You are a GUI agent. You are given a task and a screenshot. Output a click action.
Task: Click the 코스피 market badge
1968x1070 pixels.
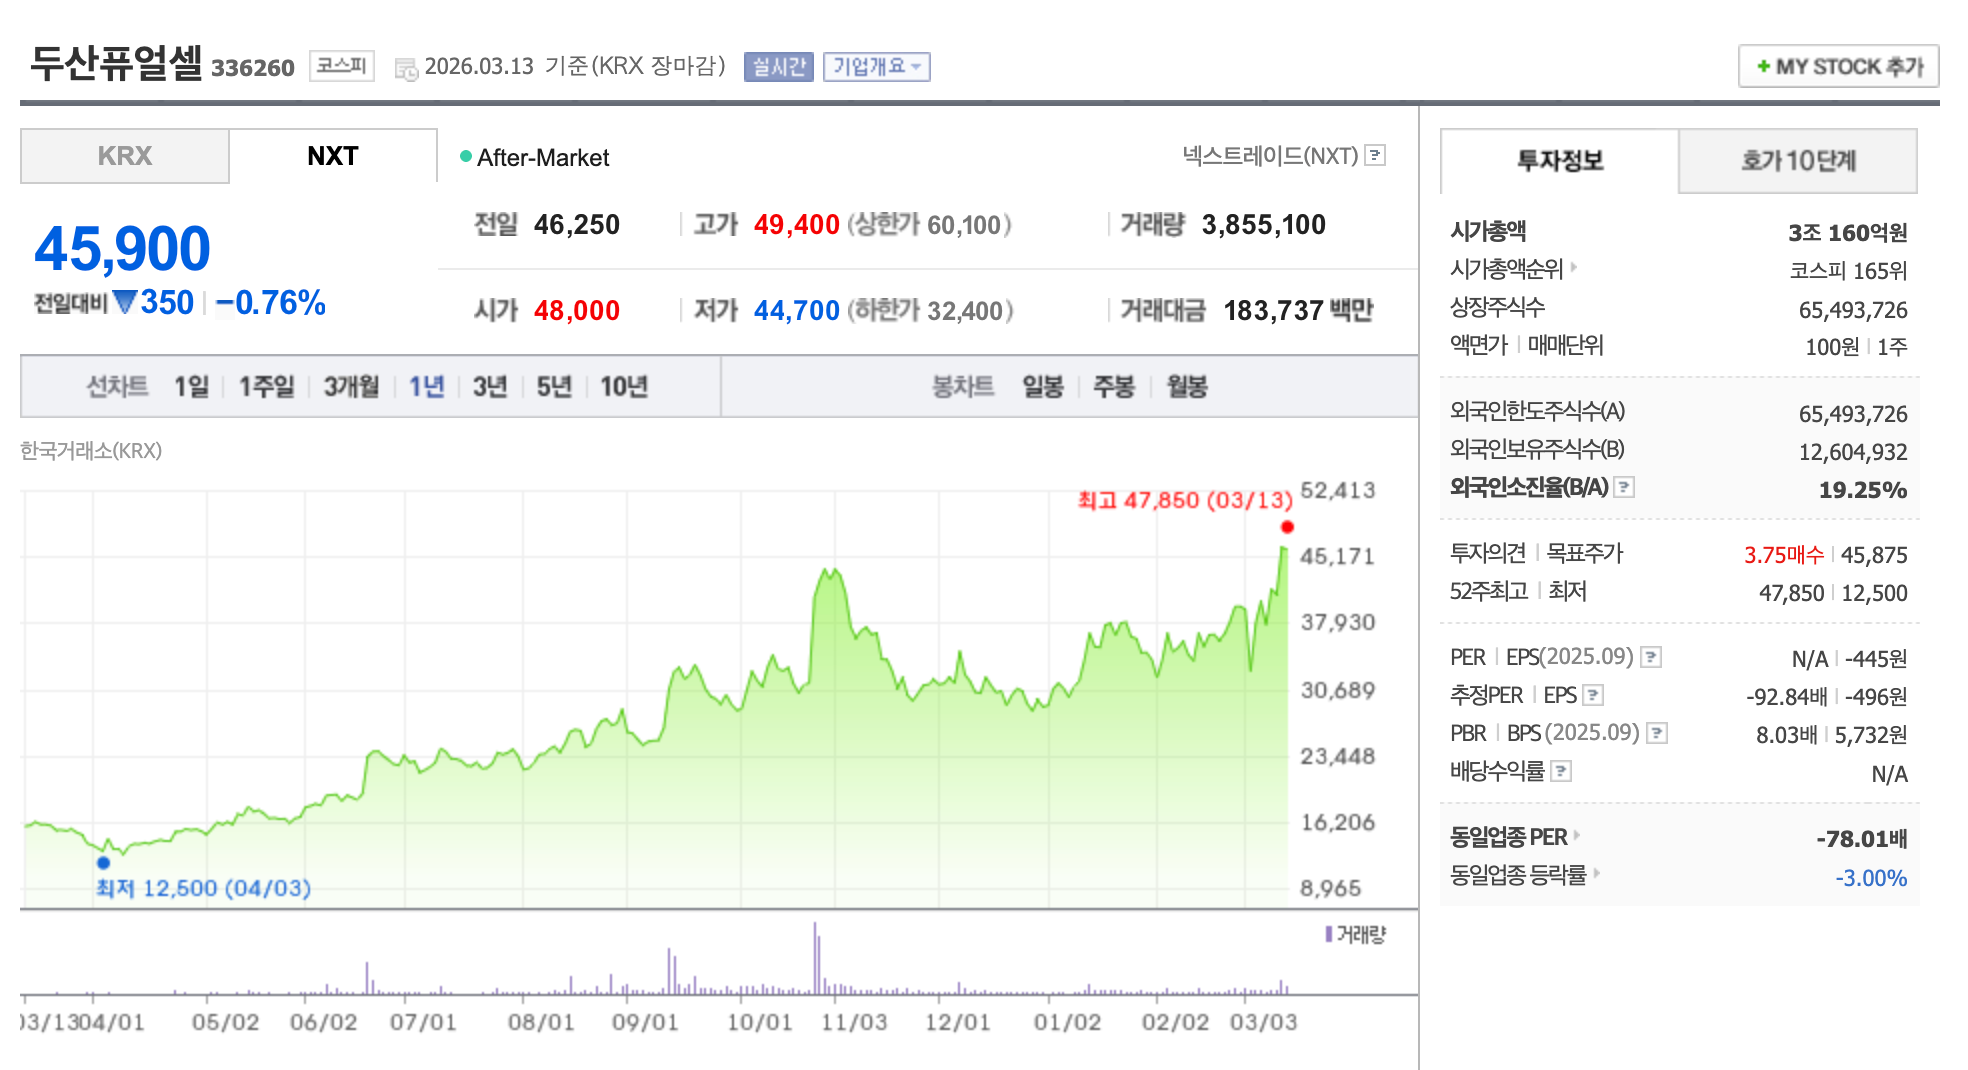(x=342, y=66)
